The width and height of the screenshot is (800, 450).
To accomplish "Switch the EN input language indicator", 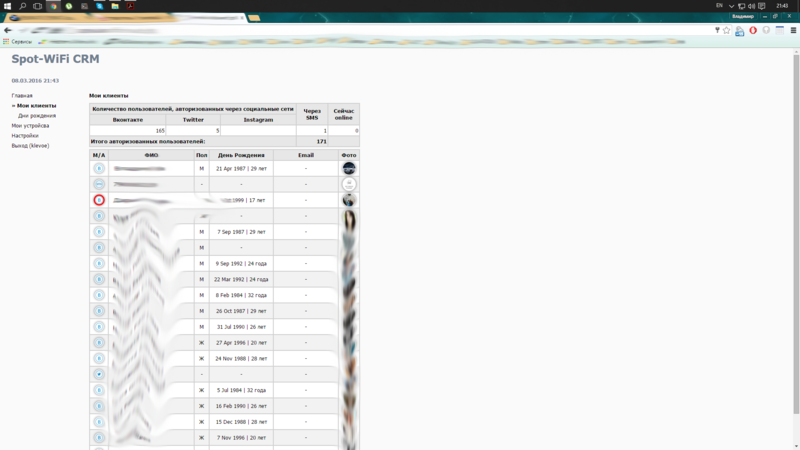I will [719, 6].
